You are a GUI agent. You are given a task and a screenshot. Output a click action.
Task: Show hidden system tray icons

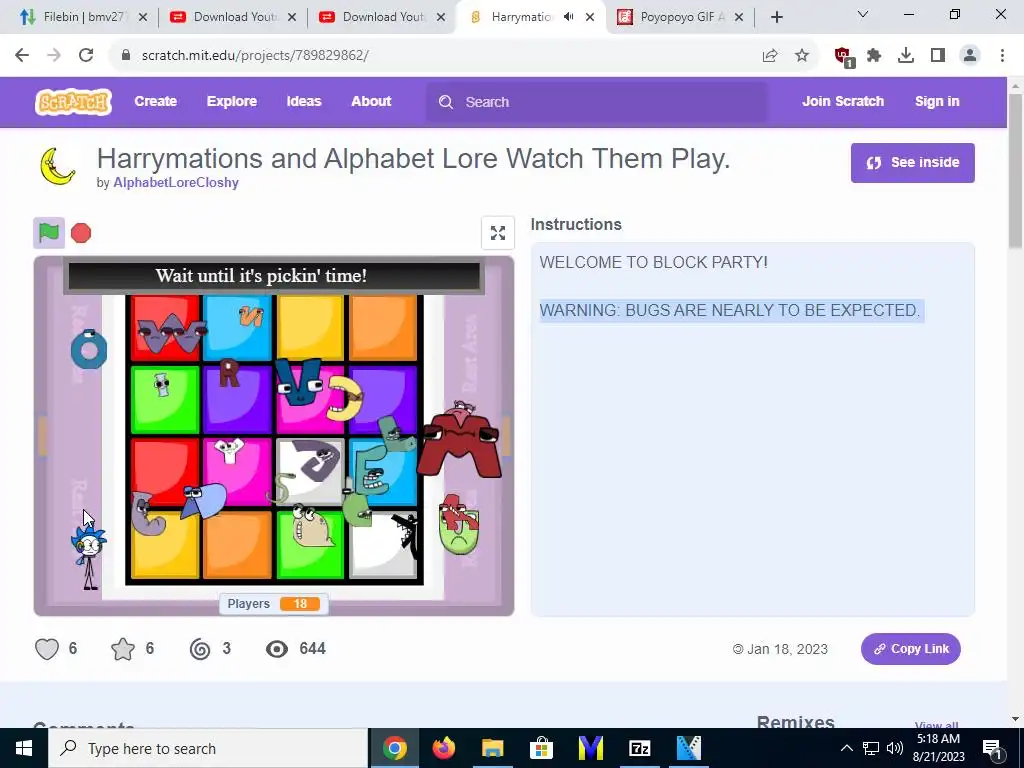pyautogui.click(x=846, y=748)
